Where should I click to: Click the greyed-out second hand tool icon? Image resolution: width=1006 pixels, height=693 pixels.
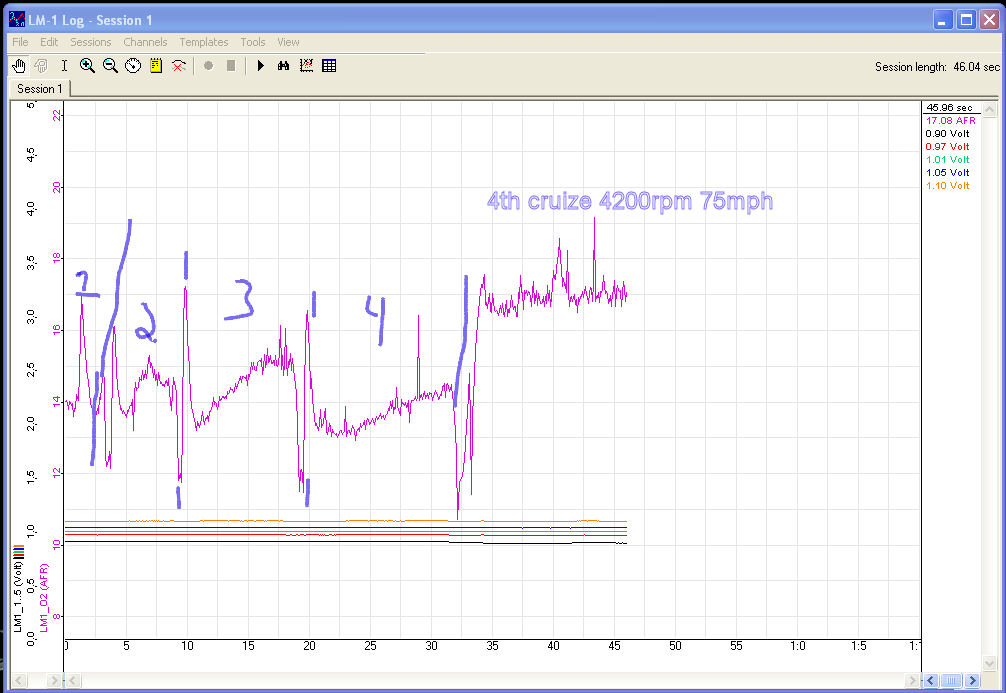pos(41,65)
